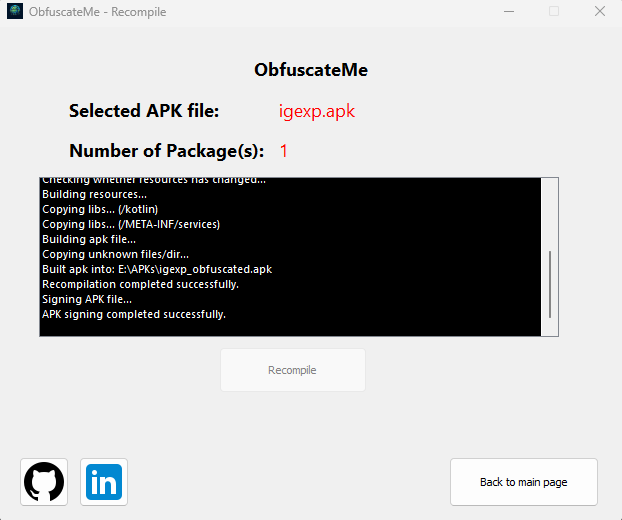
Task: Click the 'Signing APK file...' log line
Action: pyautogui.click(x=87, y=299)
